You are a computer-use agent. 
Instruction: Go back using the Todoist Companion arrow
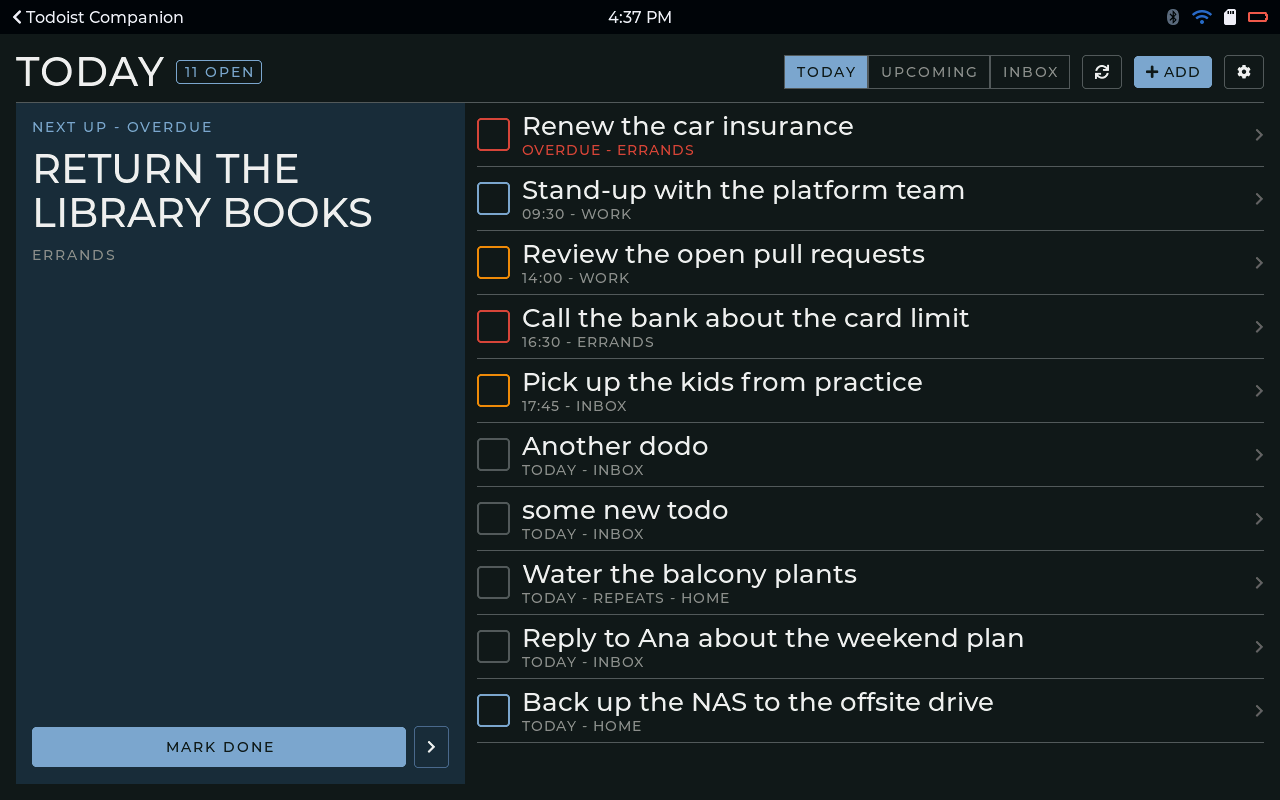click(x=98, y=17)
